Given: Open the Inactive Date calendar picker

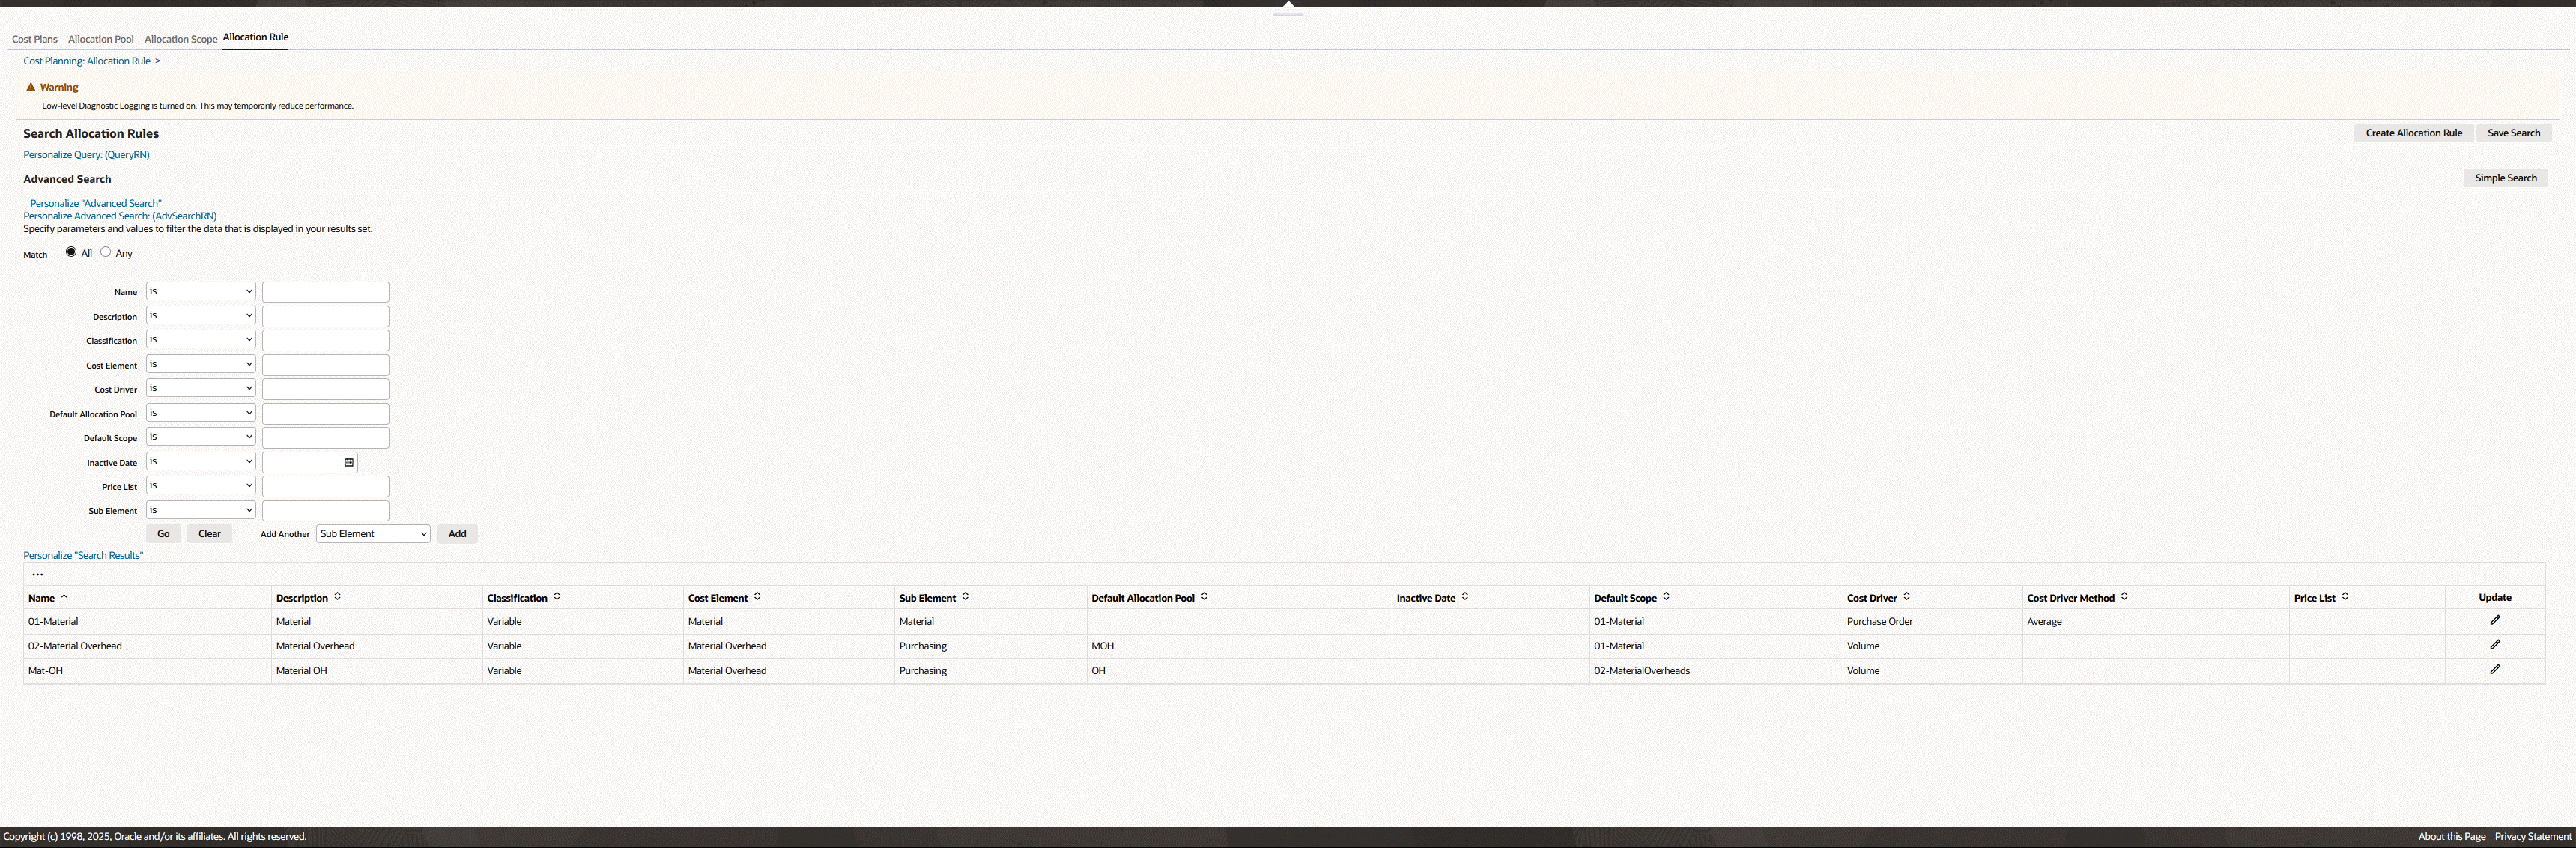Looking at the screenshot, I should coord(349,462).
